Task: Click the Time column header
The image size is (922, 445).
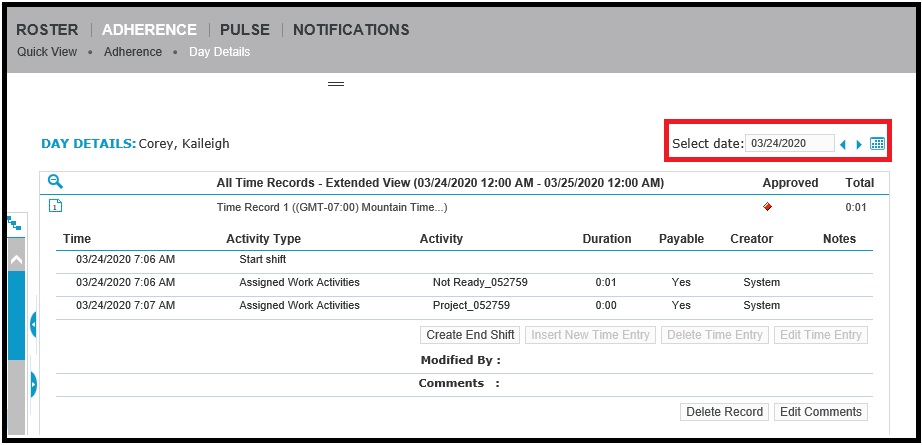Action: click(77, 239)
